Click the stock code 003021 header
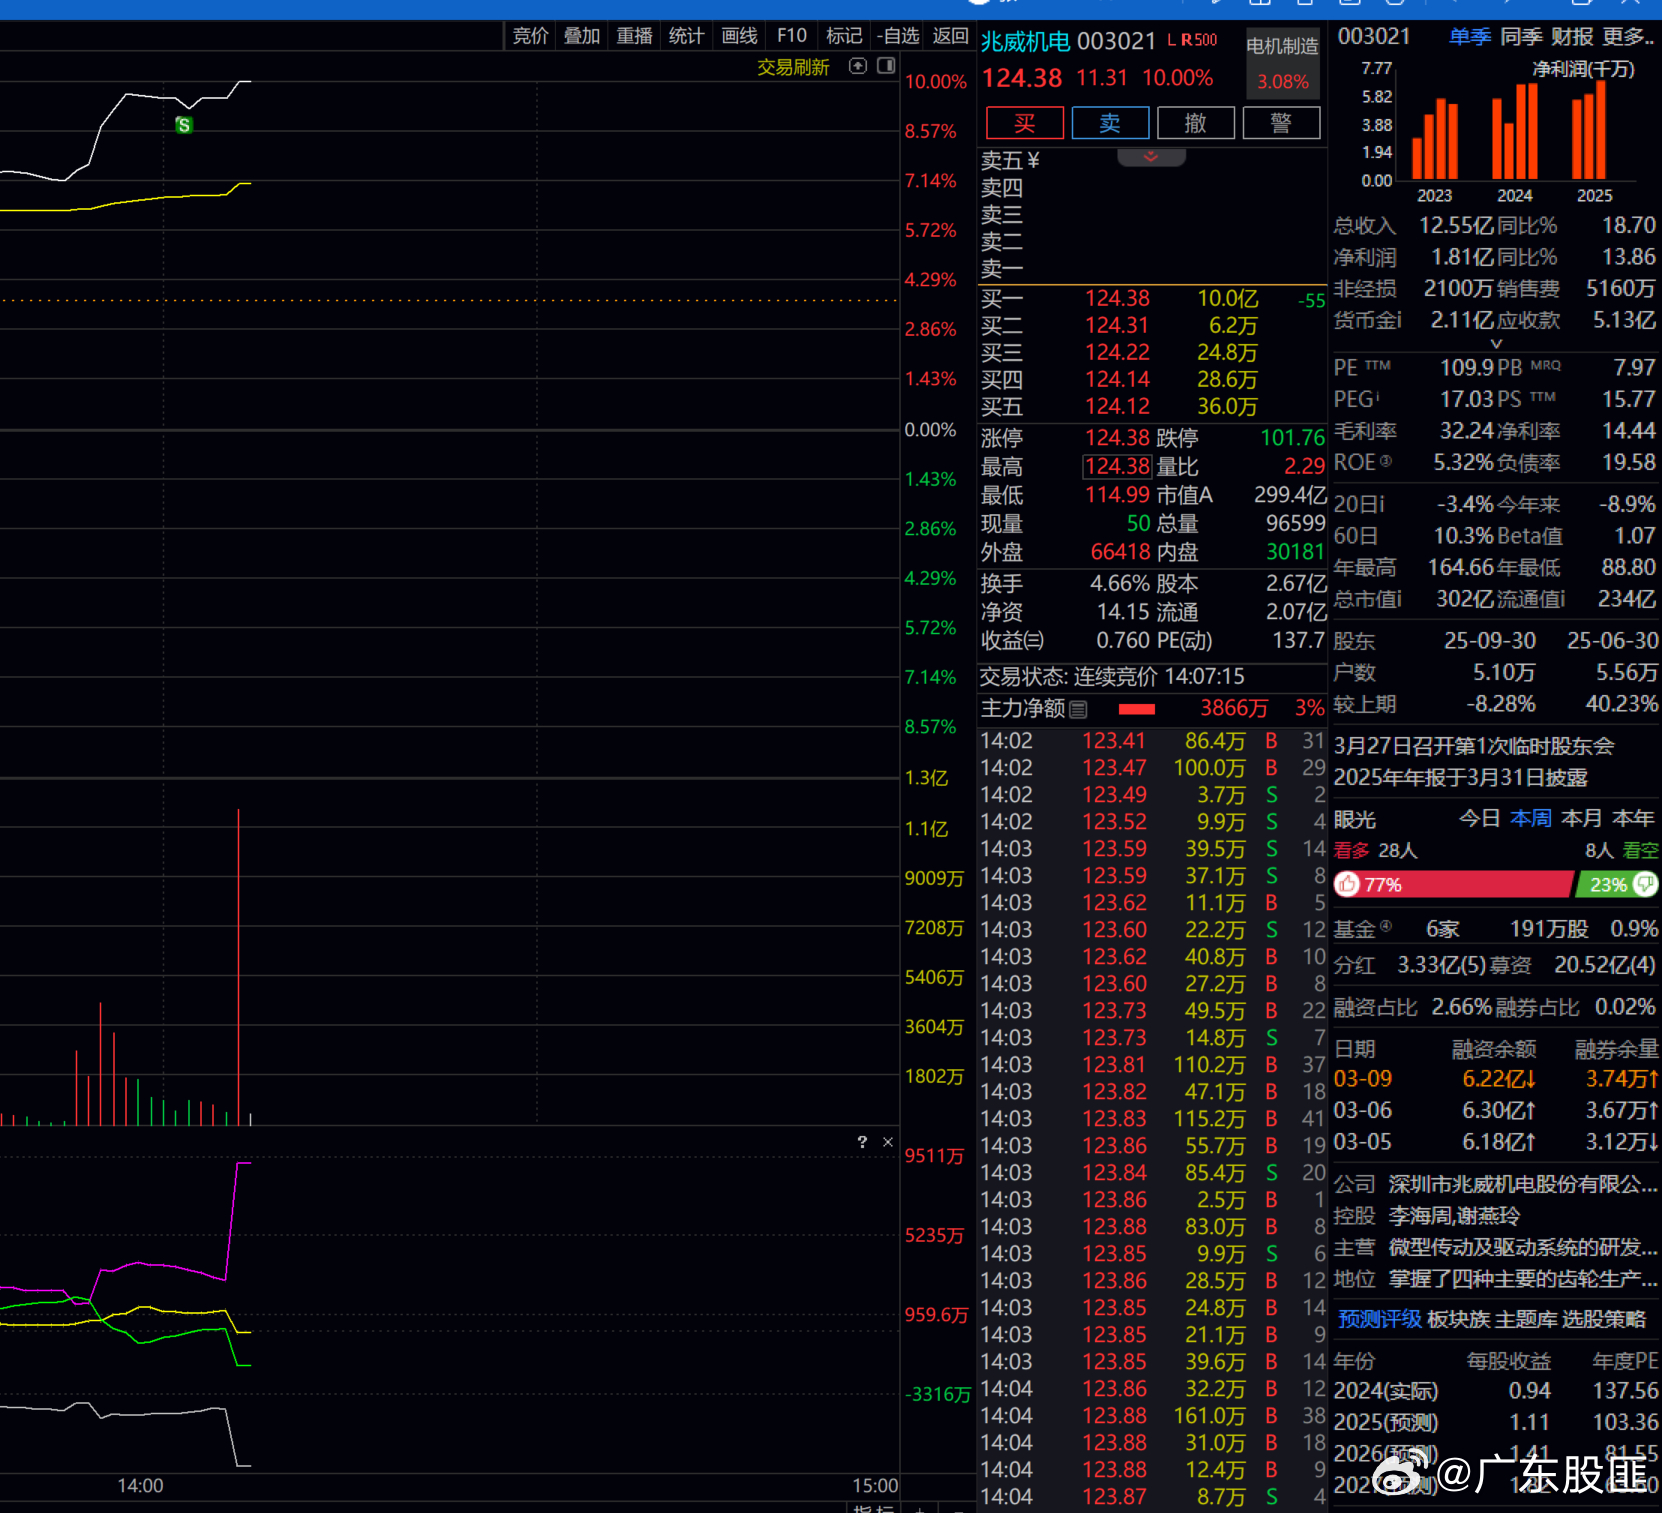Image resolution: width=1662 pixels, height=1513 pixels. click(x=1116, y=41)
